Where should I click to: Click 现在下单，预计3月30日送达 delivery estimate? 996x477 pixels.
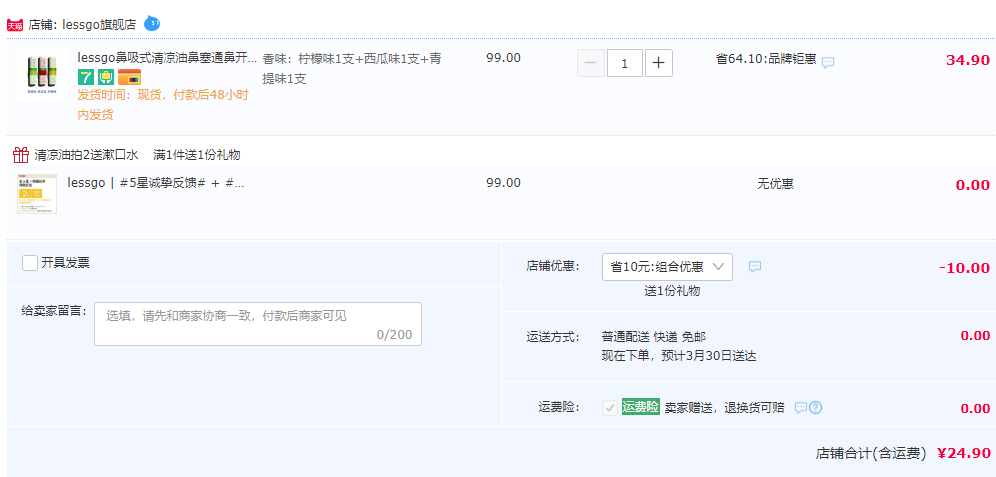(679, 356)
